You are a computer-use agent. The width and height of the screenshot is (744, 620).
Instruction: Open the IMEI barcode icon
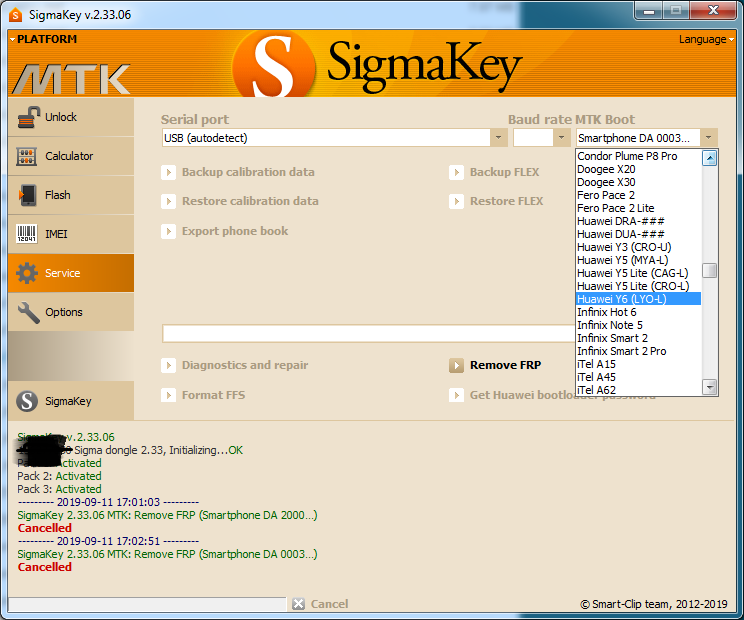pos(27,234)
